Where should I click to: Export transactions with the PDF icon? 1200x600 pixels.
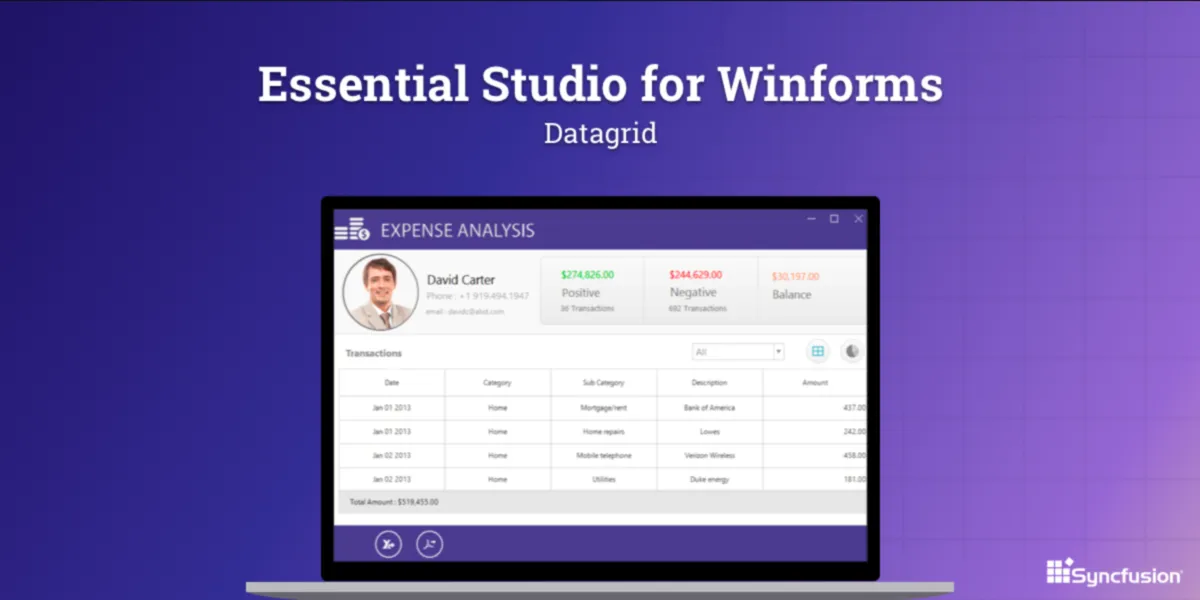pos(429,544)
